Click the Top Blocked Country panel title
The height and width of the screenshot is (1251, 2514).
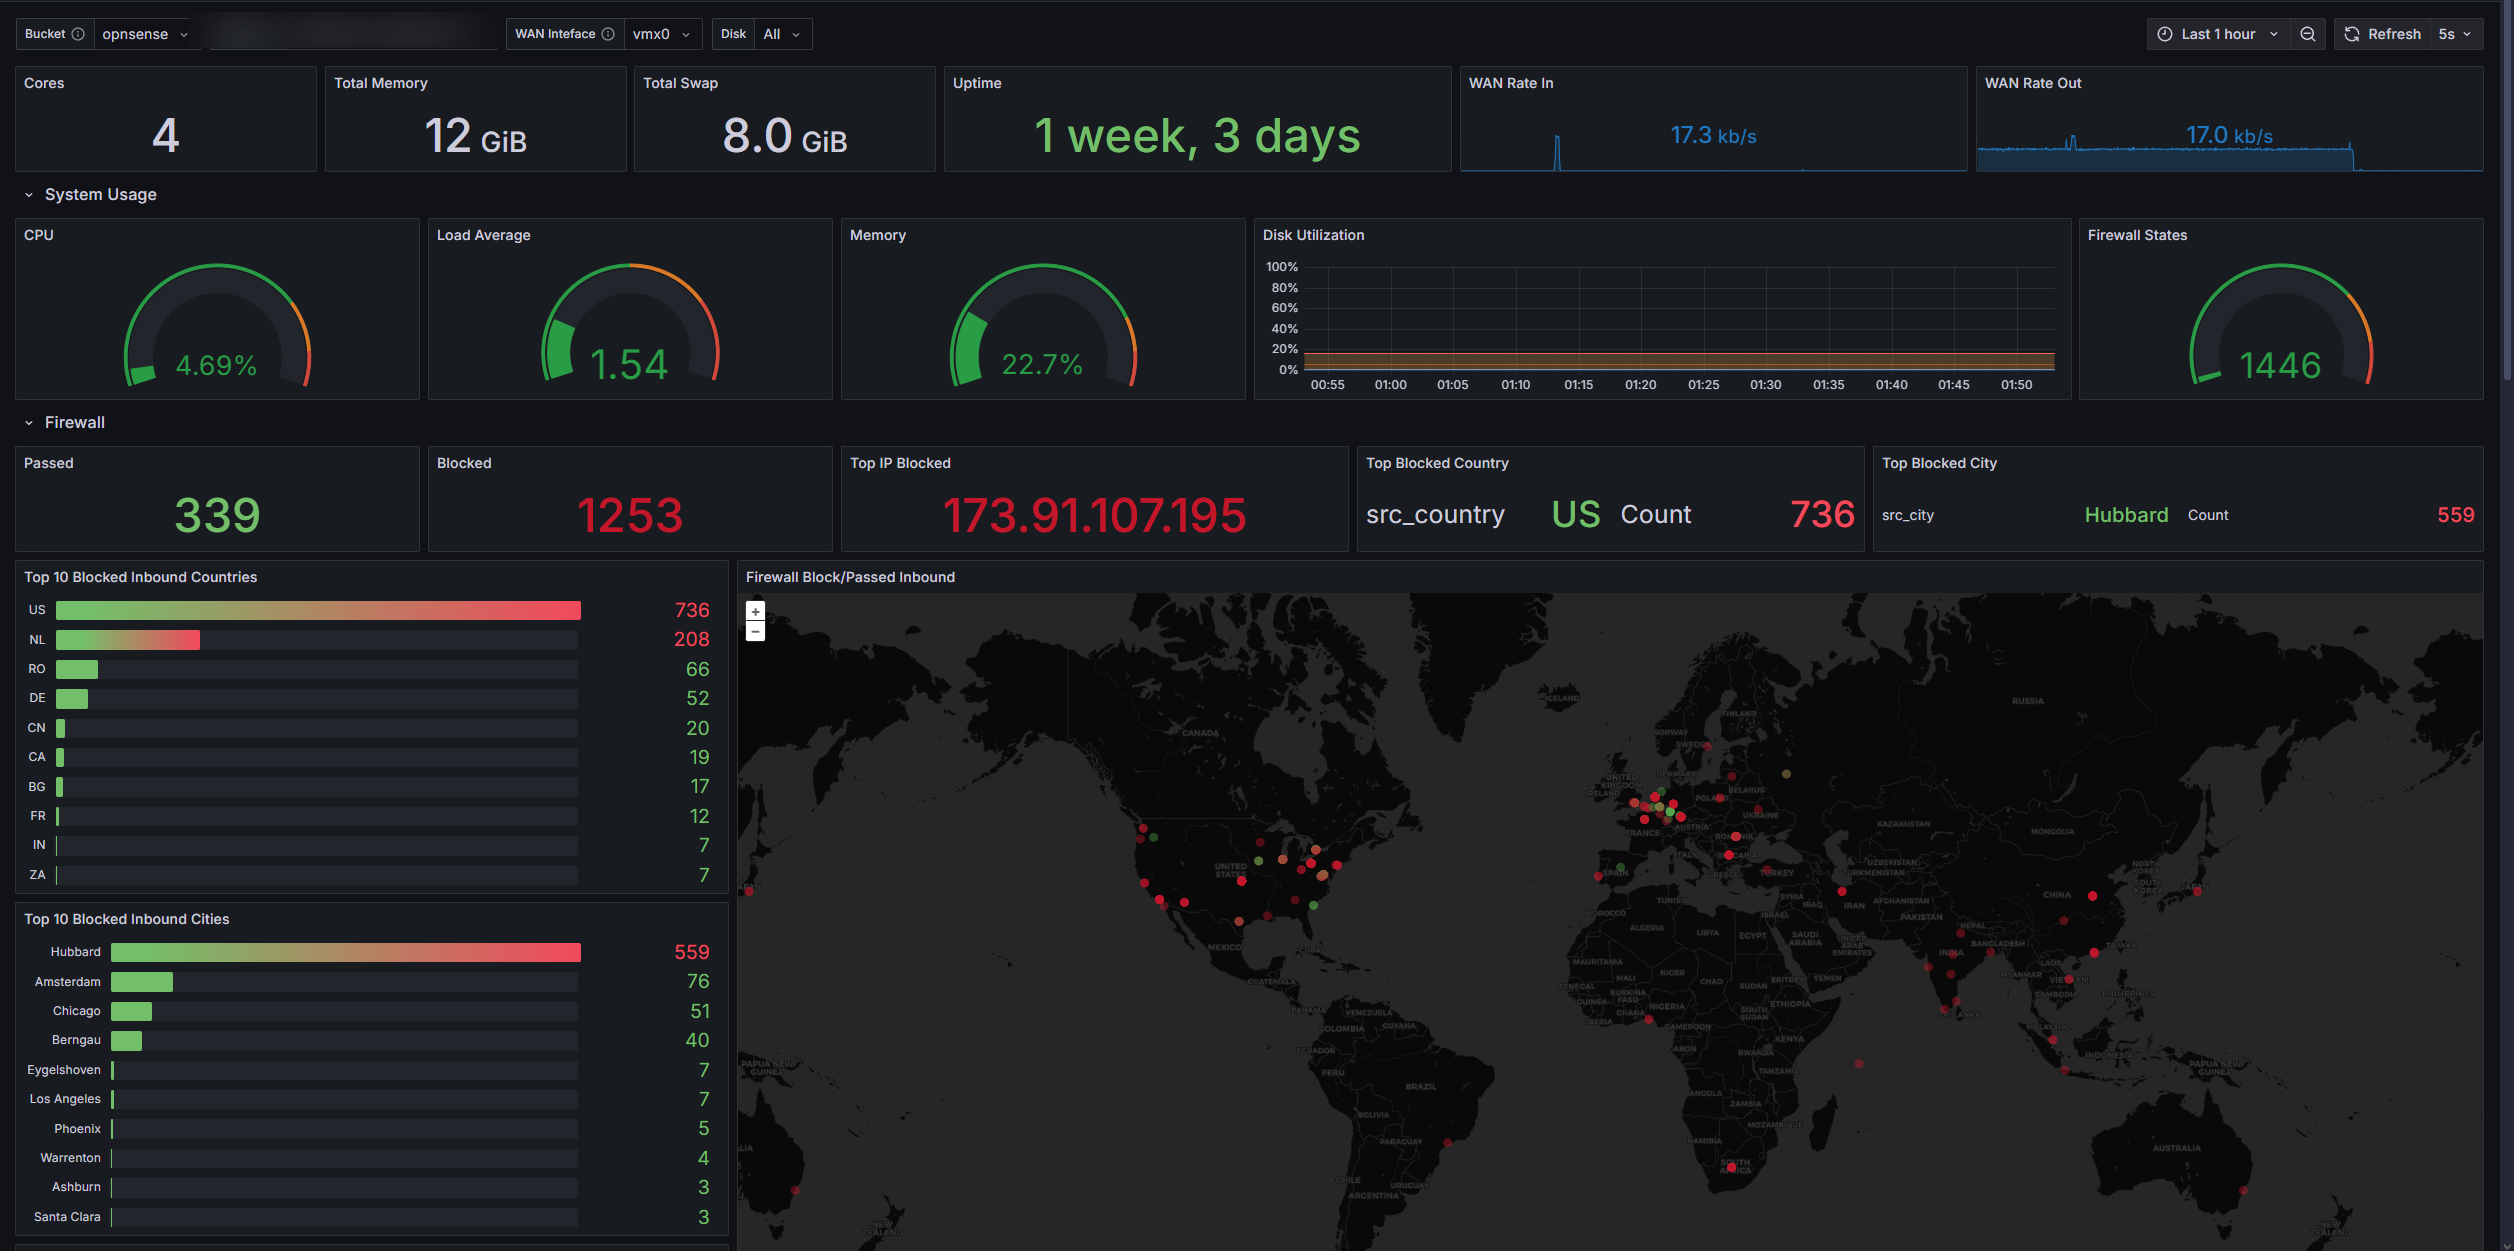1438,463
